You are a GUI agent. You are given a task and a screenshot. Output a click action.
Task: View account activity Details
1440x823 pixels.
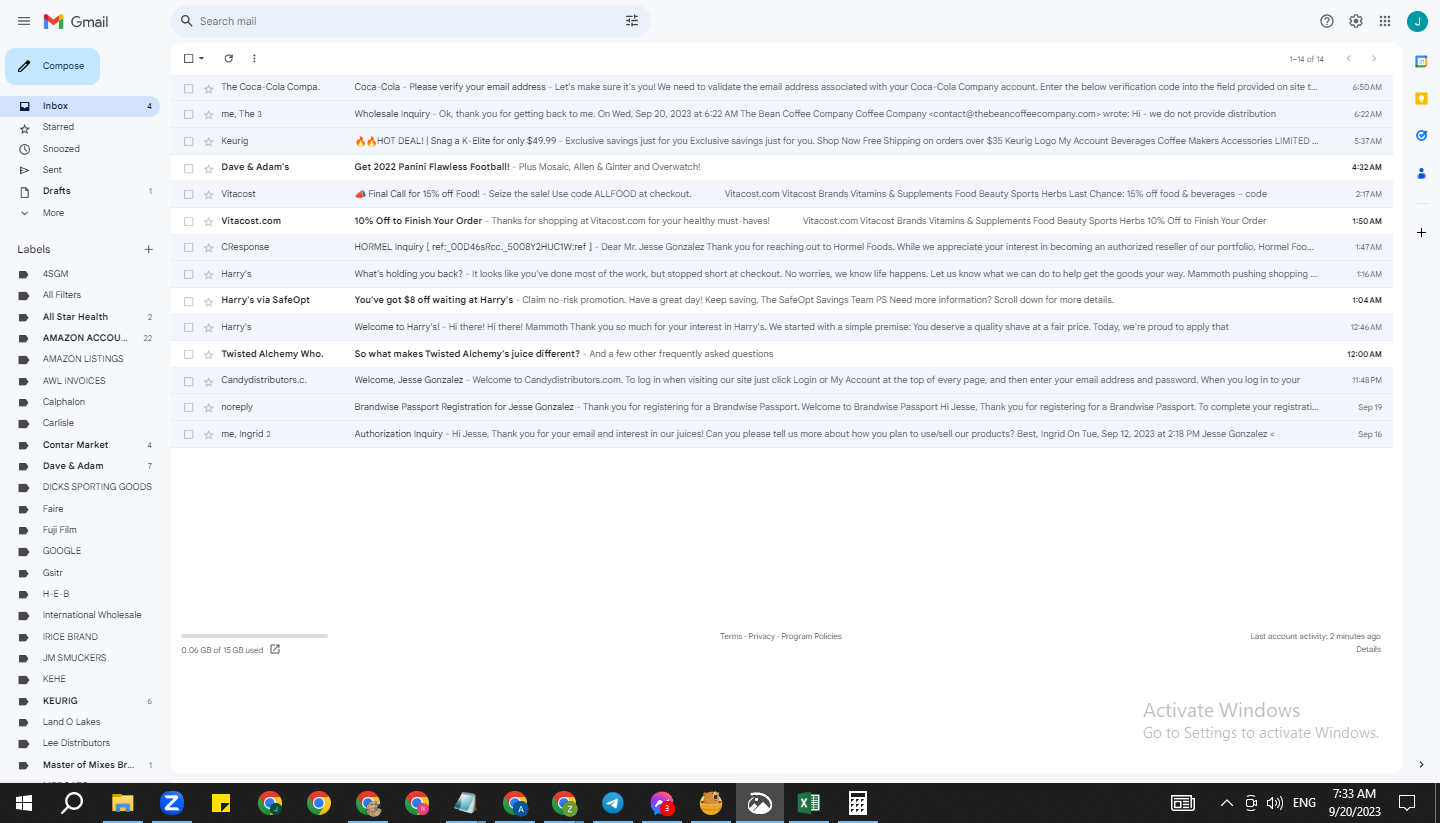click(x=1368, y=650)
